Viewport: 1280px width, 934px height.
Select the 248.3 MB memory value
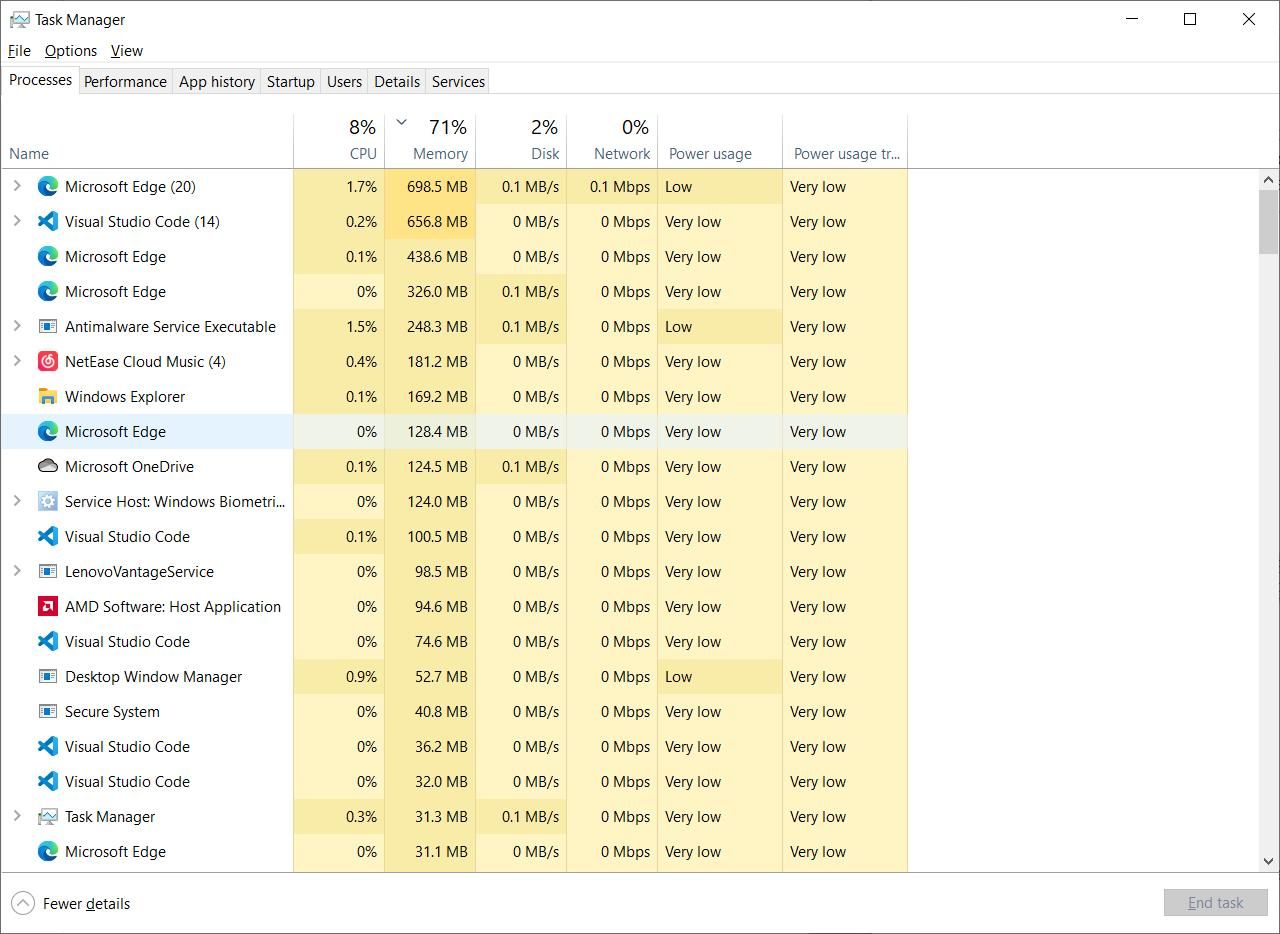coord(437,326)
